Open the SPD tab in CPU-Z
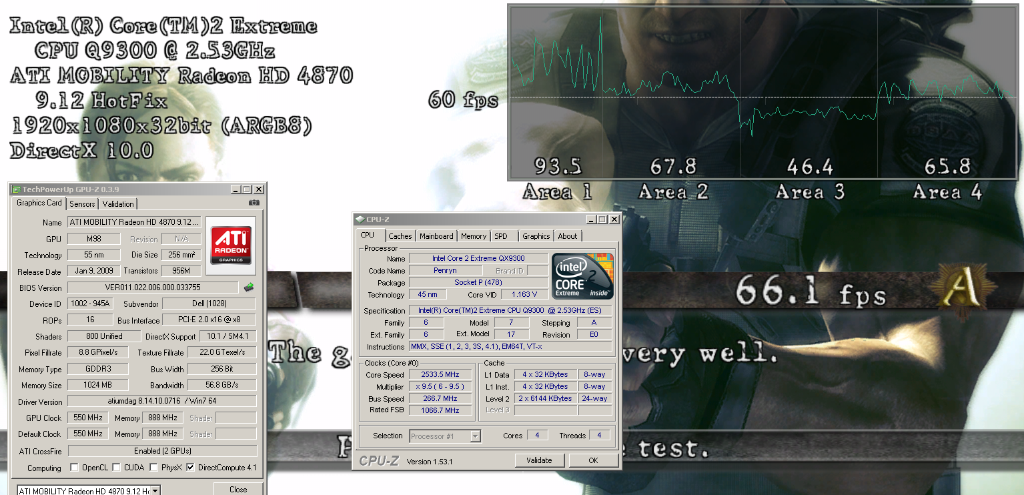This screenshot has width=1024, height=495. (501, 236)
